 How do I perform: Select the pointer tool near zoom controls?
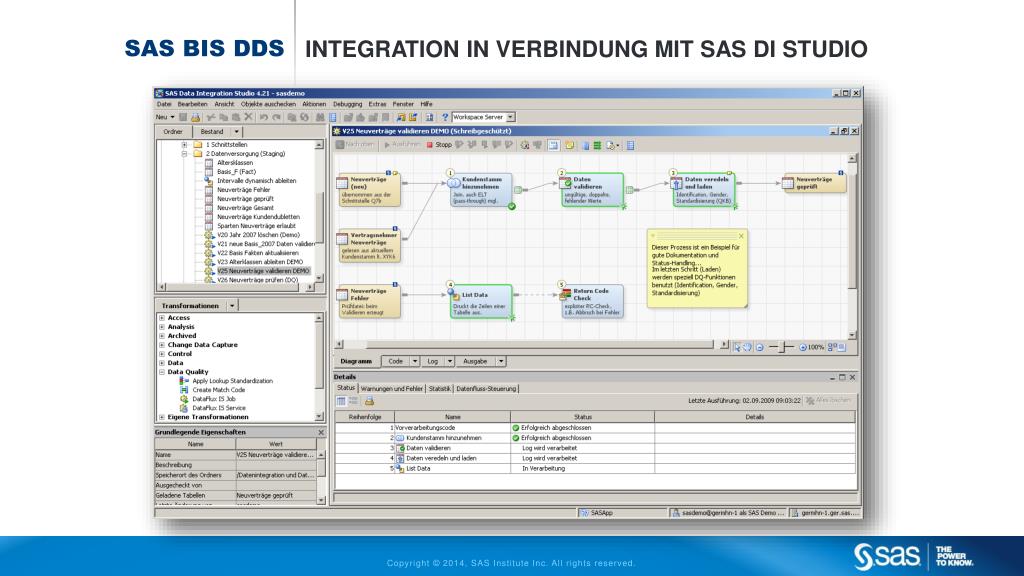(737, 347)
